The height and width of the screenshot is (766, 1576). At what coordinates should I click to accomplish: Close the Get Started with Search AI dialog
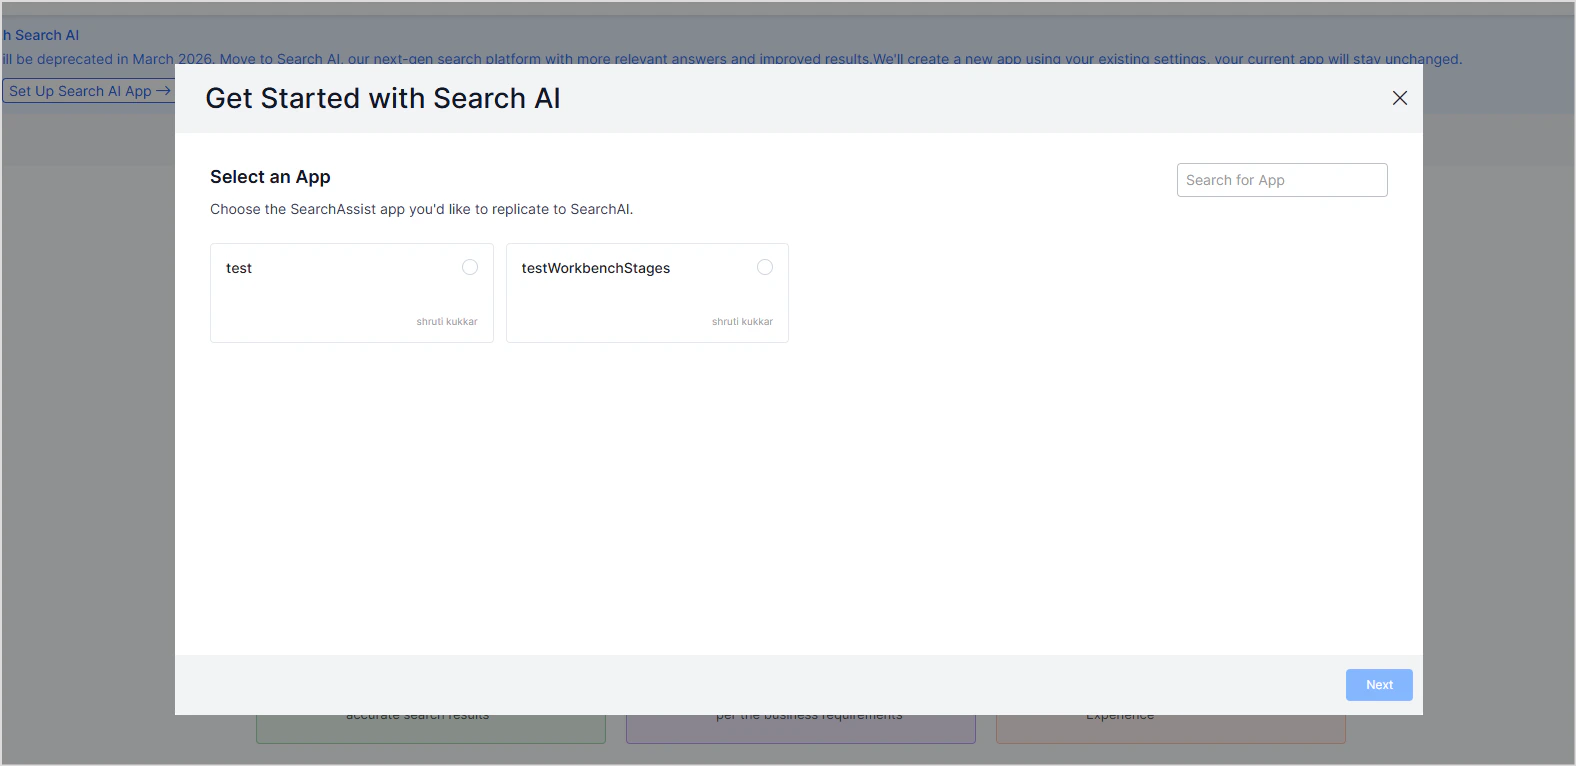click(1400, 98)
